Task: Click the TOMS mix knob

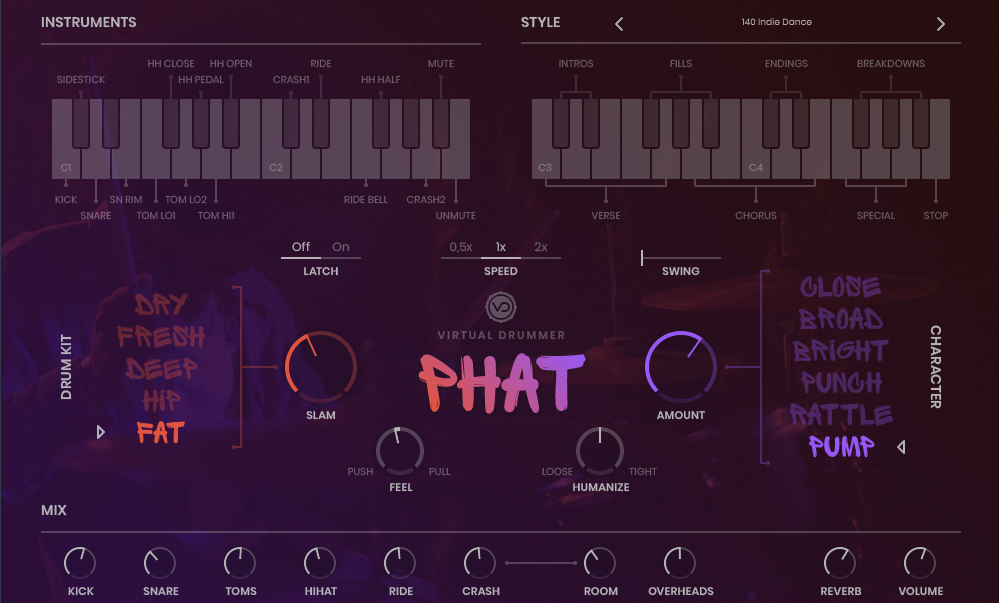Action: point(240,563)
